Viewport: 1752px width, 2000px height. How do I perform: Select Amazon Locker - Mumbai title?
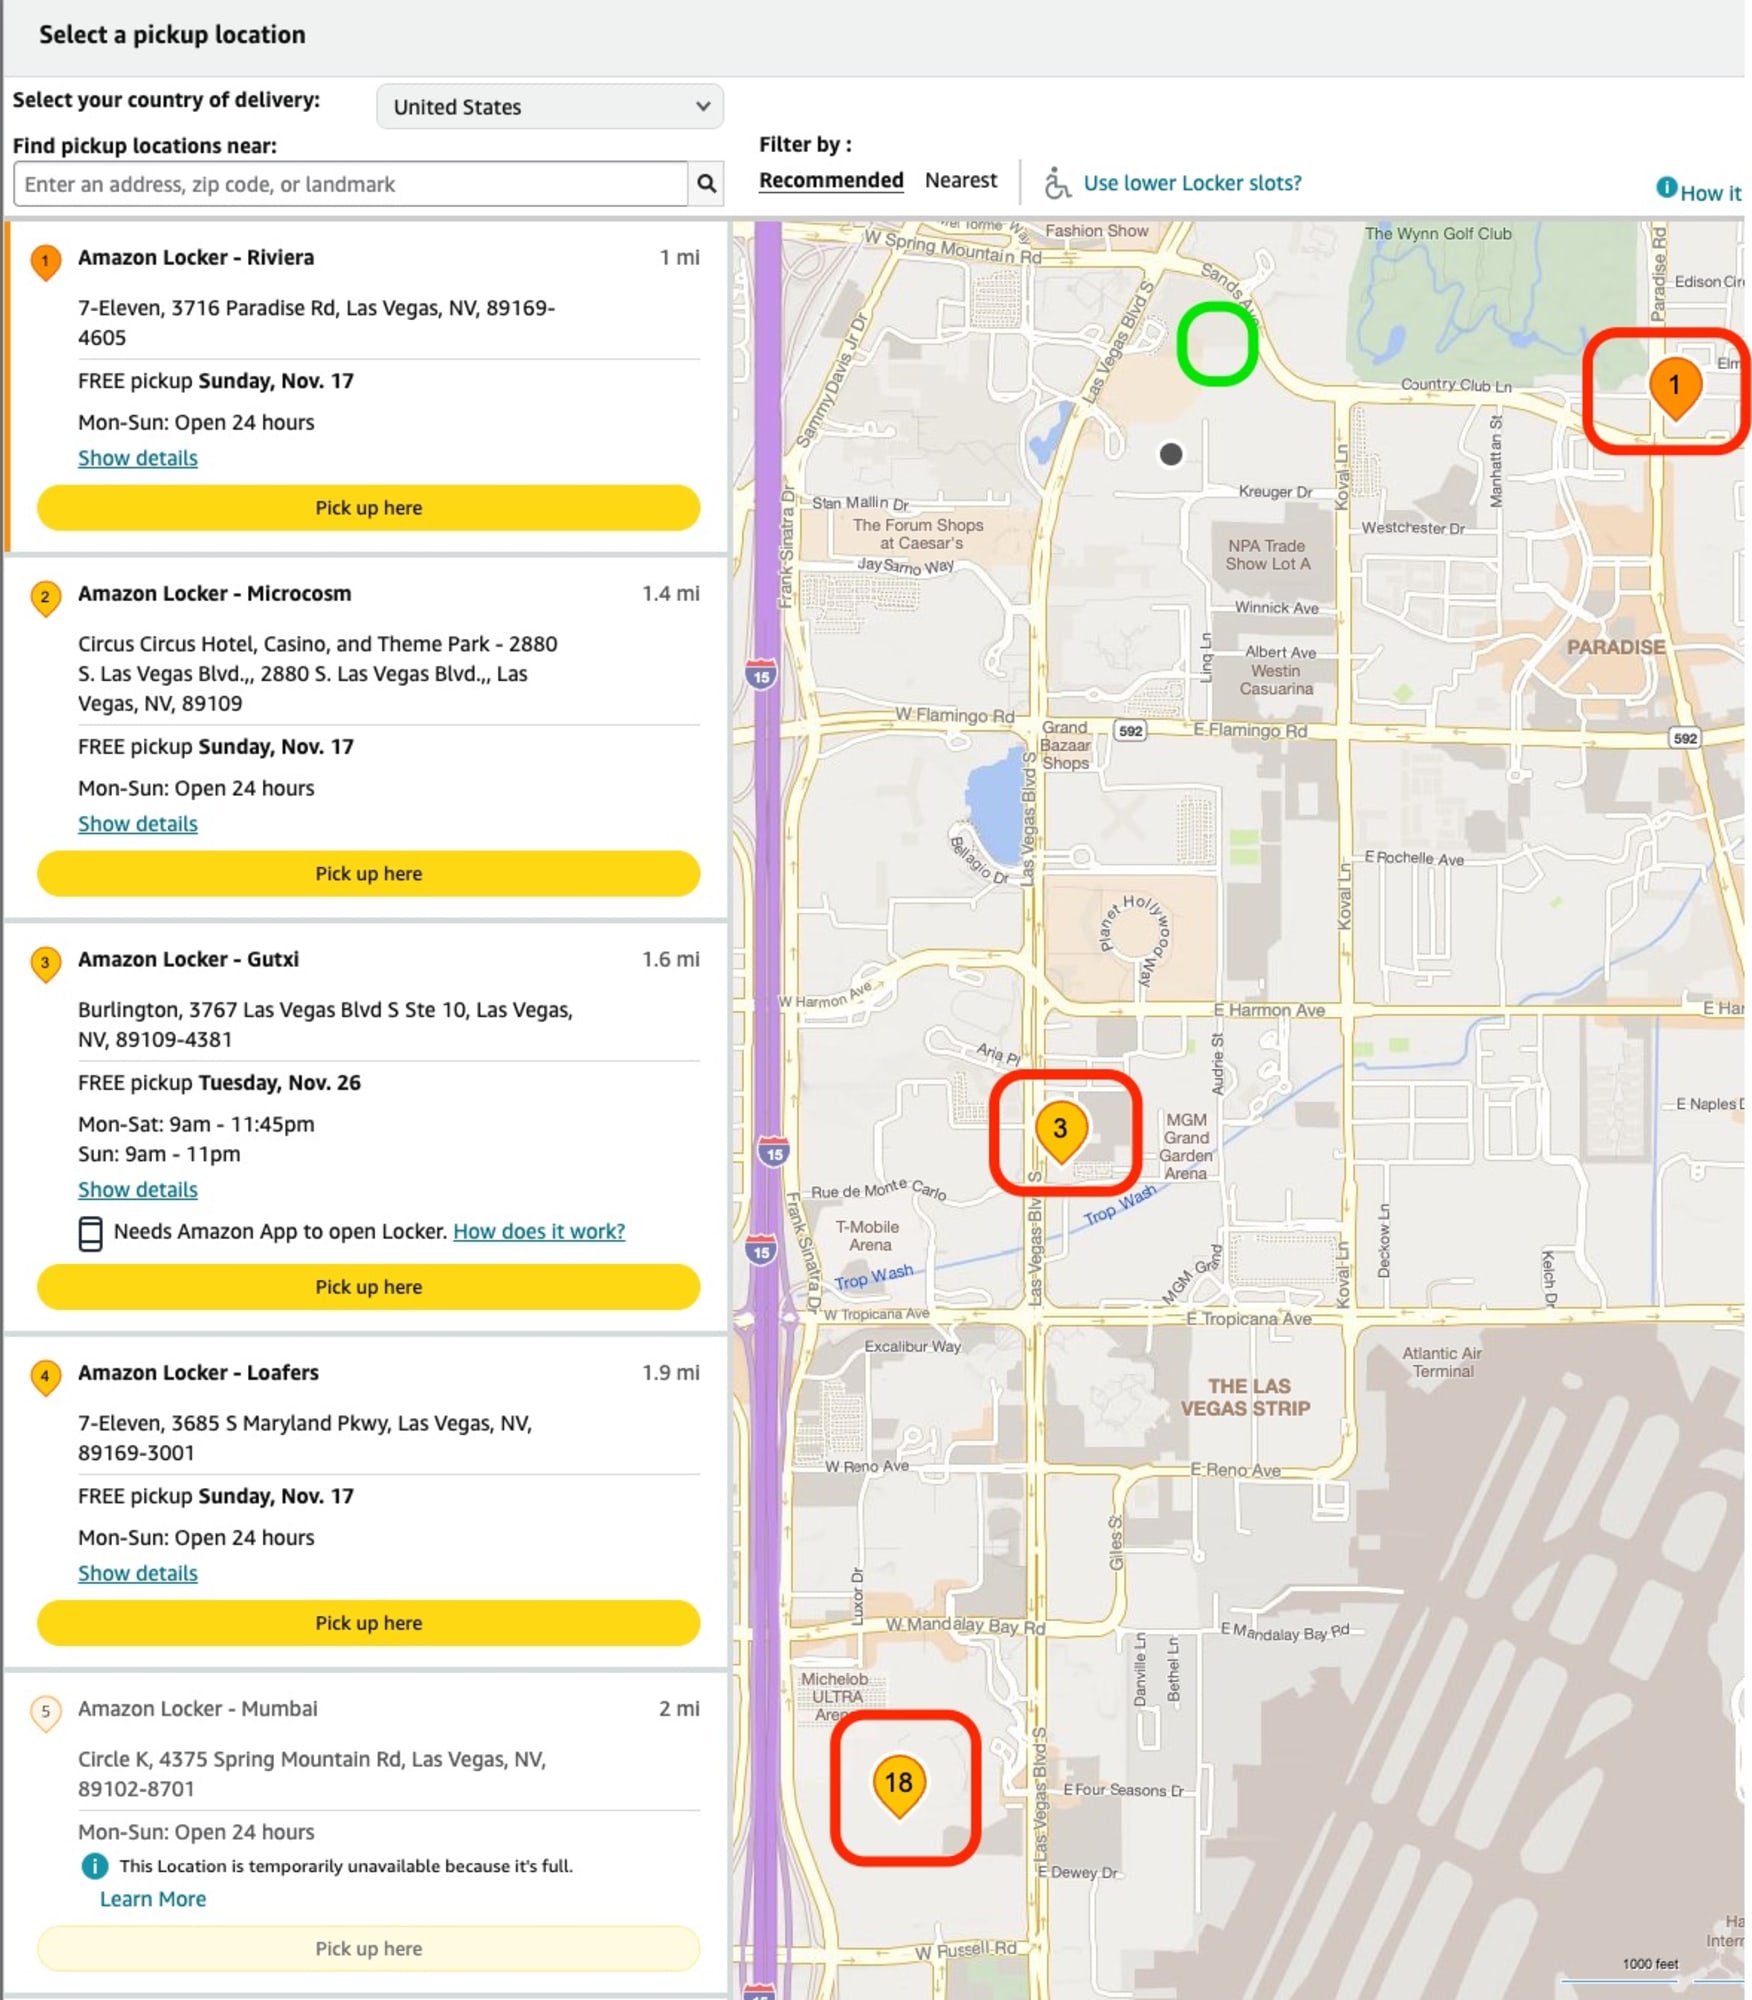198,1708
